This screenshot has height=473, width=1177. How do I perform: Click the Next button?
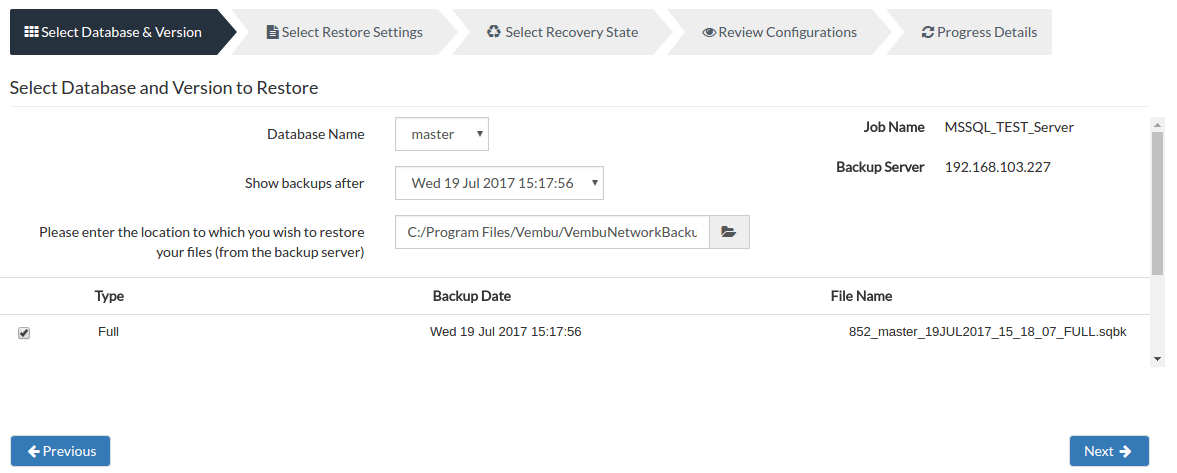[x=1109, y=451]
